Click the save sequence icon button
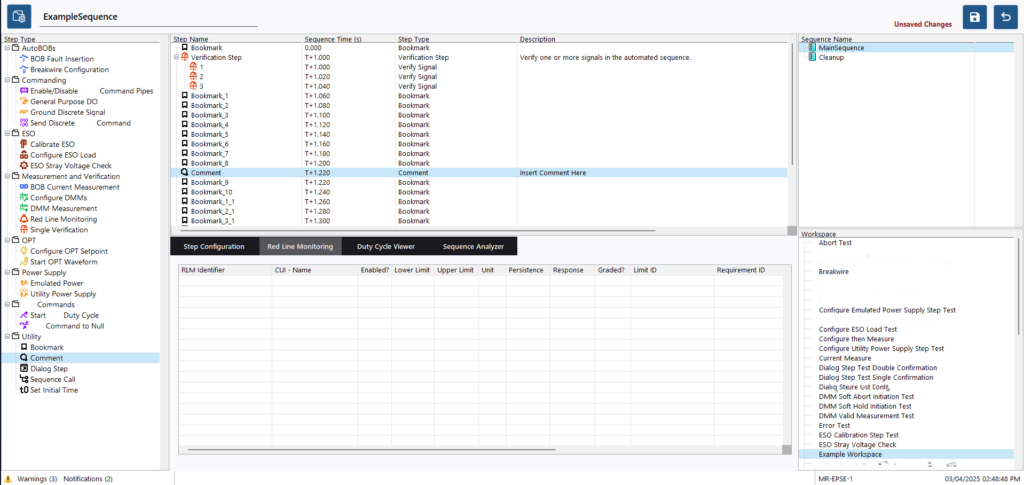The height and width of the screenshot is (485, 1024). point(974,17)
